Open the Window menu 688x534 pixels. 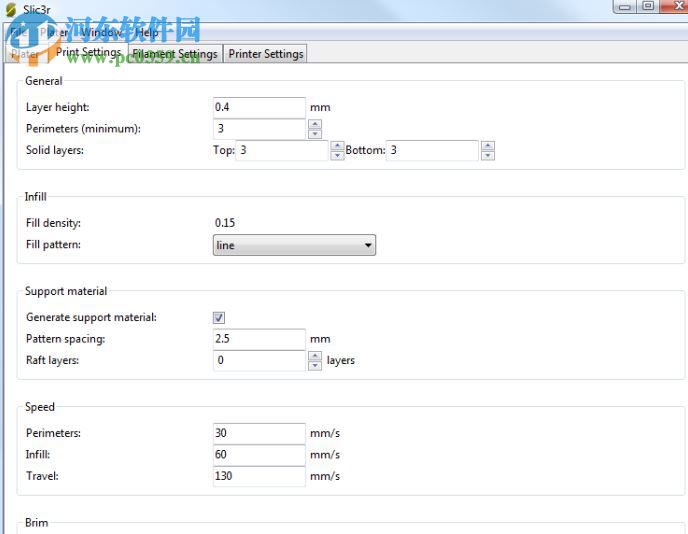(x=102, y=32)
